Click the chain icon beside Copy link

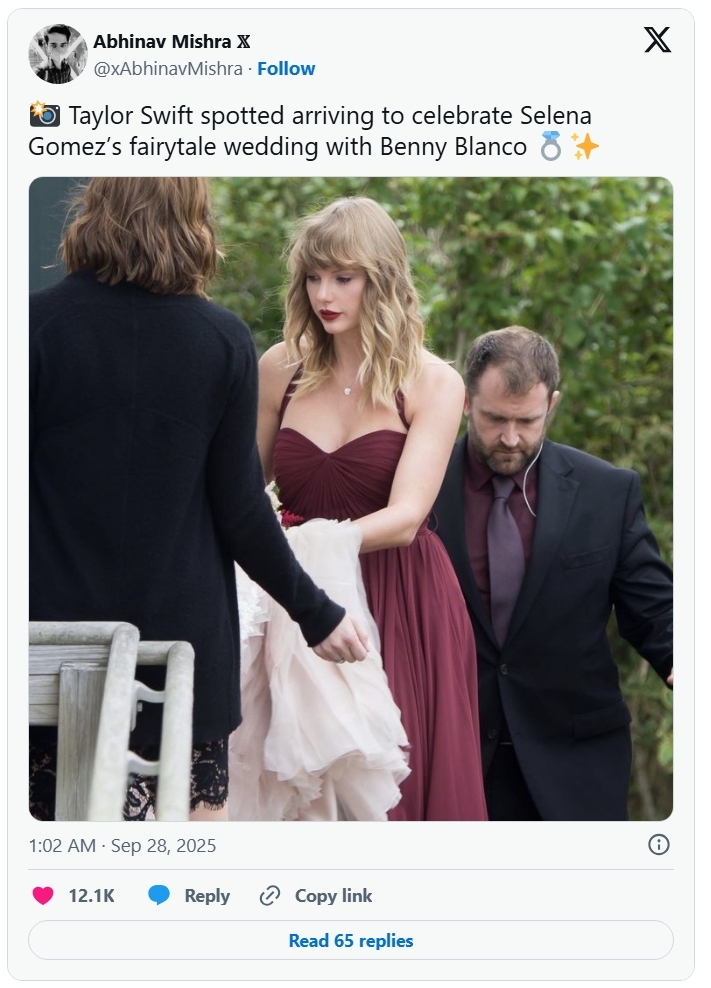pyautogui.click(x=269, y=896)
